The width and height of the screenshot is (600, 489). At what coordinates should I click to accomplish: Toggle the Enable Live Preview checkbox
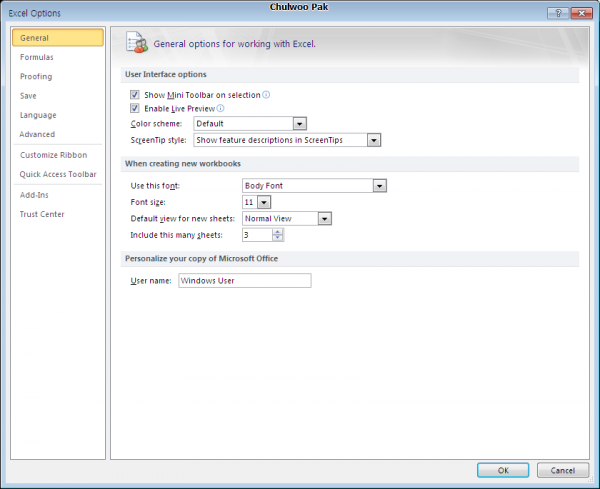click(x=135, y=108)
